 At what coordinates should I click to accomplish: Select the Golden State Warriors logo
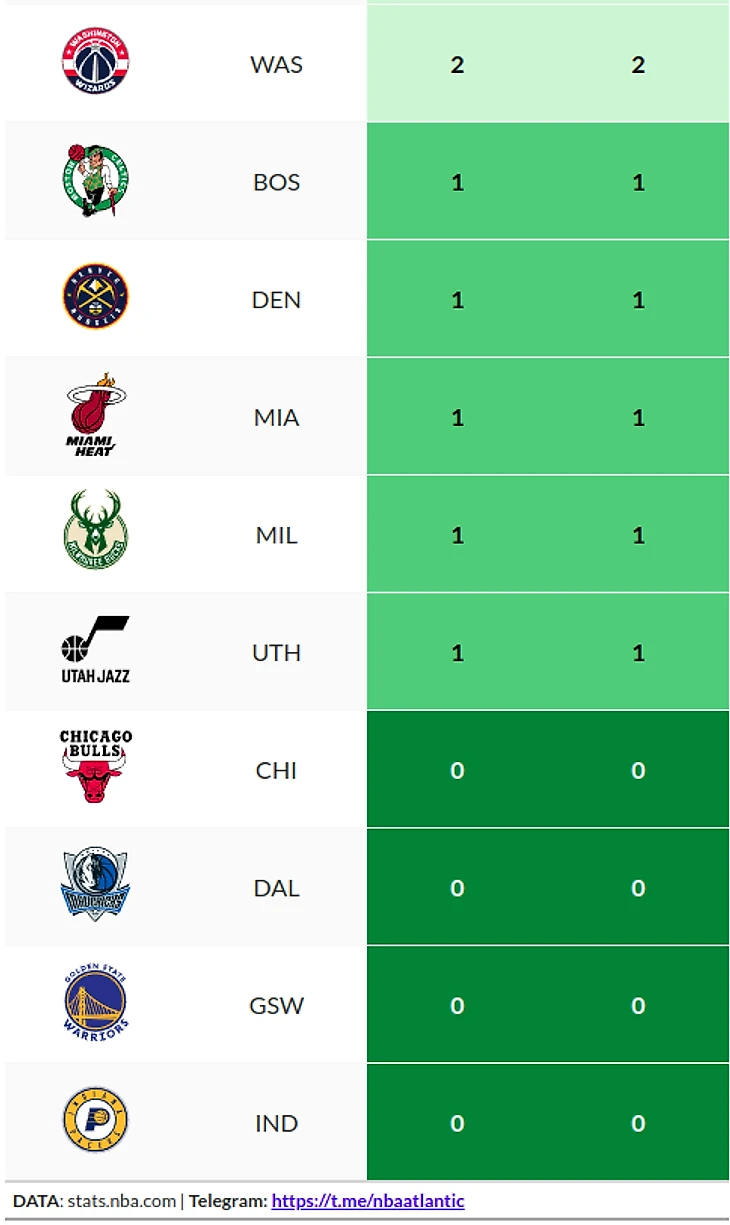pyautogui.click(x=95, y=1002)
